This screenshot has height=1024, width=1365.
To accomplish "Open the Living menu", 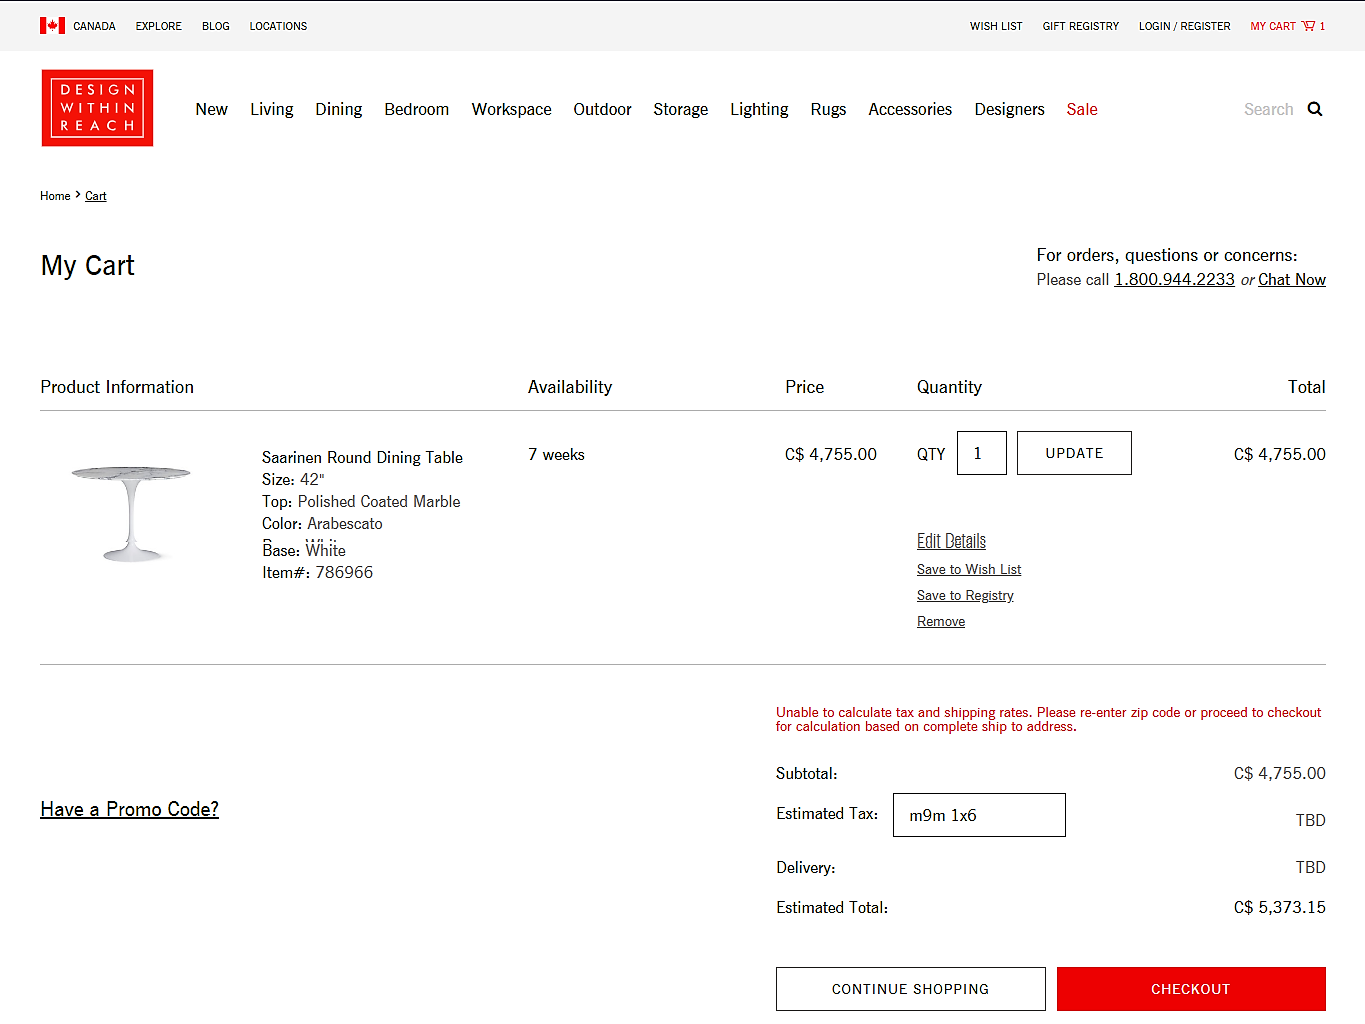I will 271,109.
